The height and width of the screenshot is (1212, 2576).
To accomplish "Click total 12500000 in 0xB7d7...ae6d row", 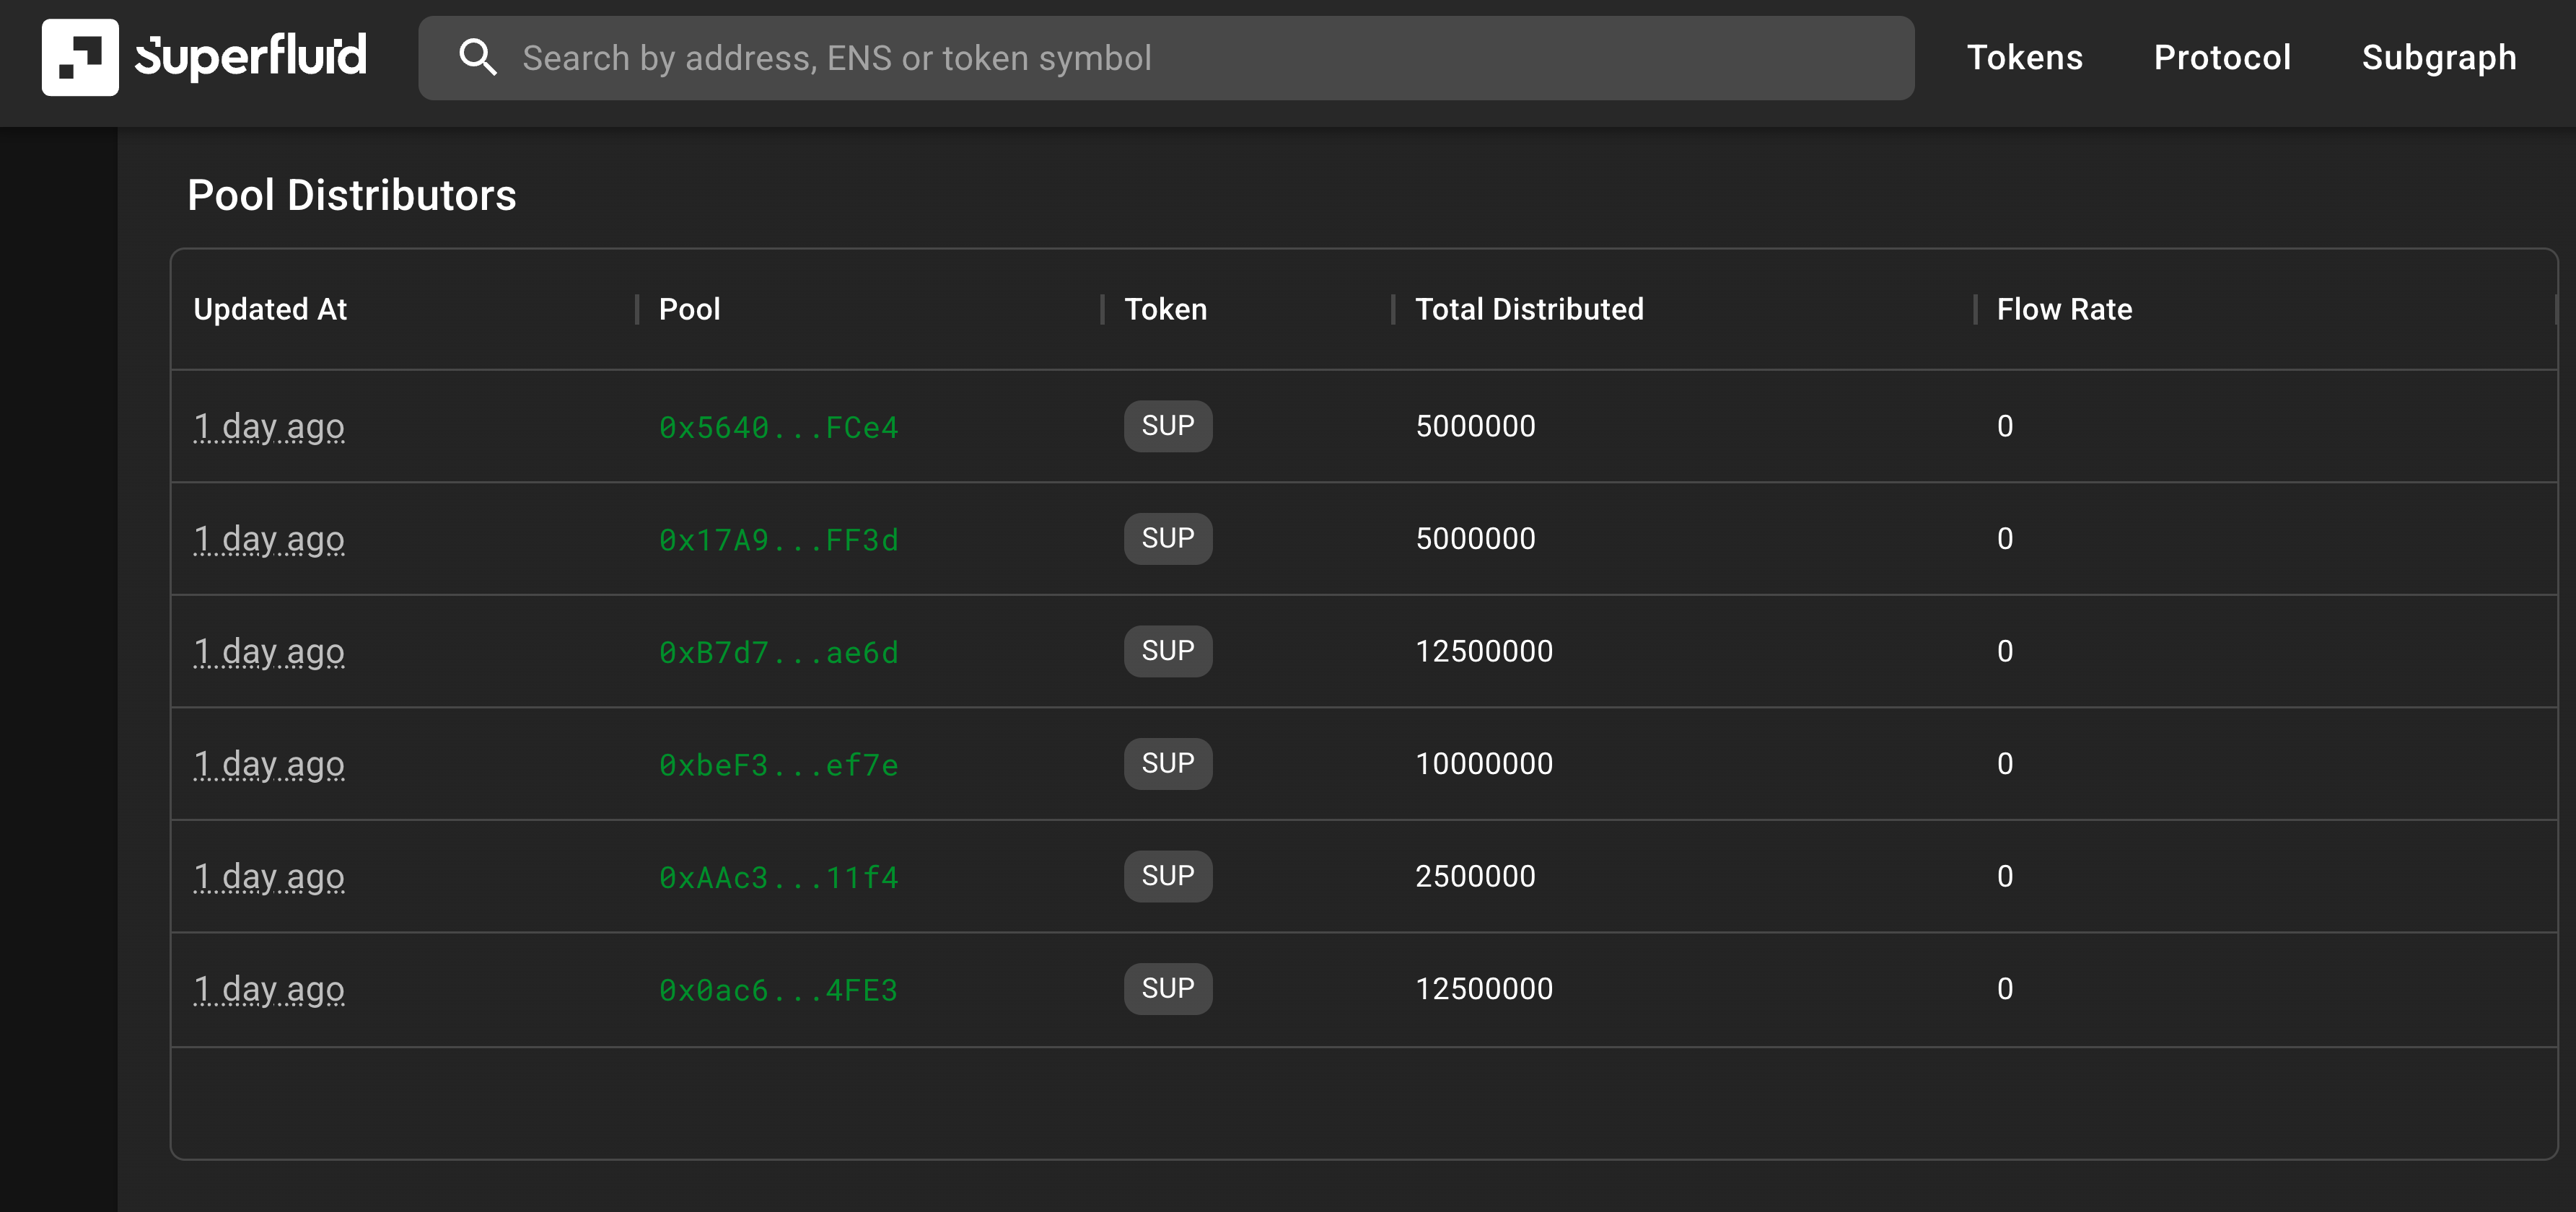I will point(1484,651).
